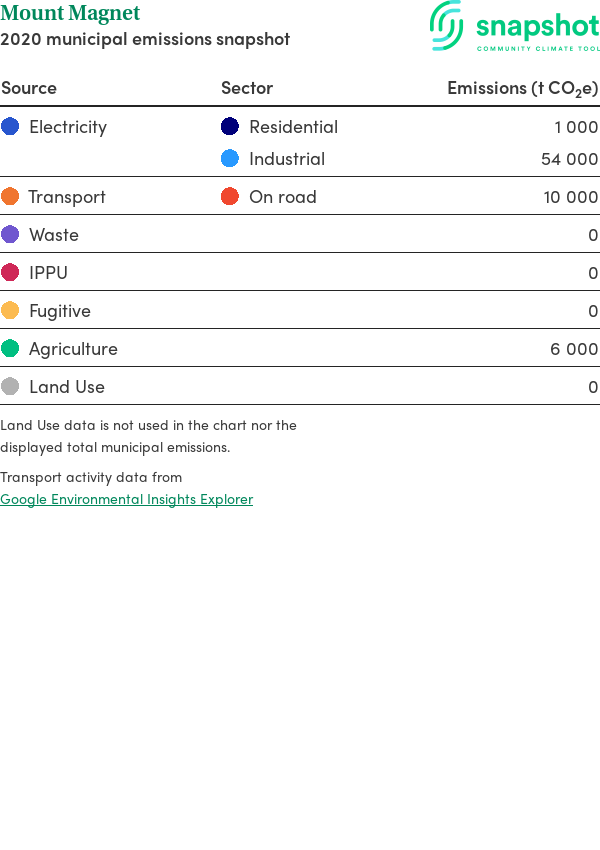The width and height of the screenshot is (600, 850).
Task: Click the Emissions column header
Action: [522, 88]
